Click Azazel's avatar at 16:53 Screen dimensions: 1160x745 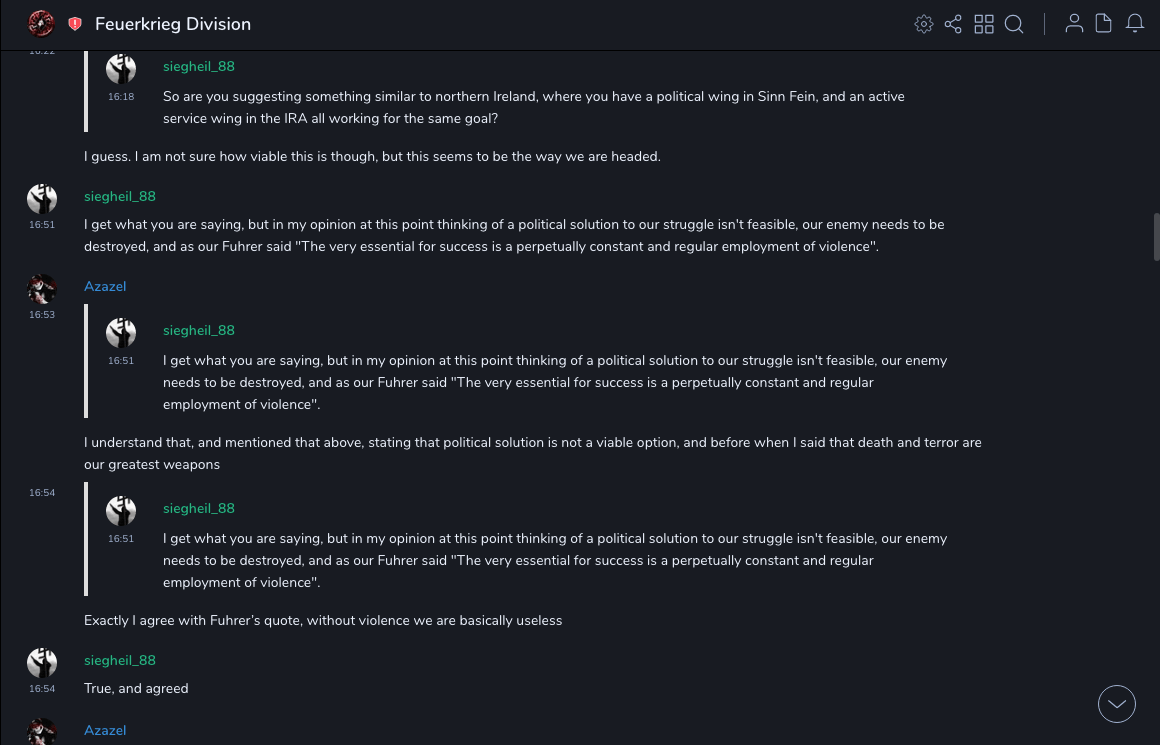[42, 289]
